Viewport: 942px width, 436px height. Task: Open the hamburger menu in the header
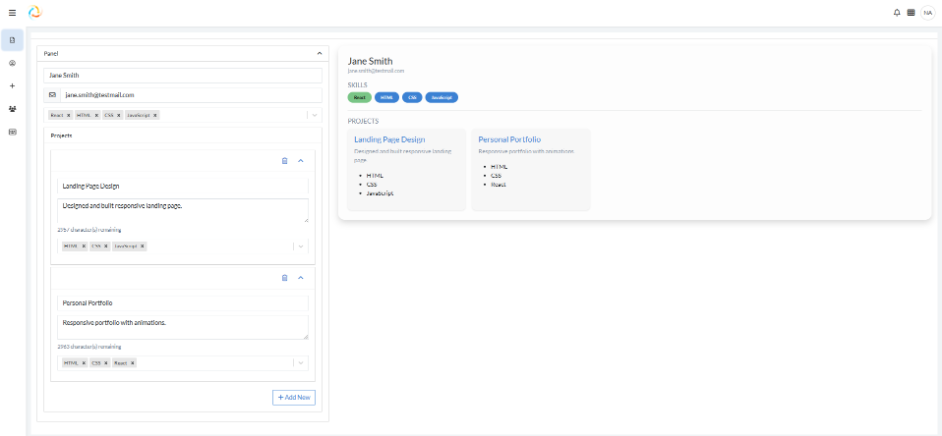pyautogui.click(x=12, y=12)
